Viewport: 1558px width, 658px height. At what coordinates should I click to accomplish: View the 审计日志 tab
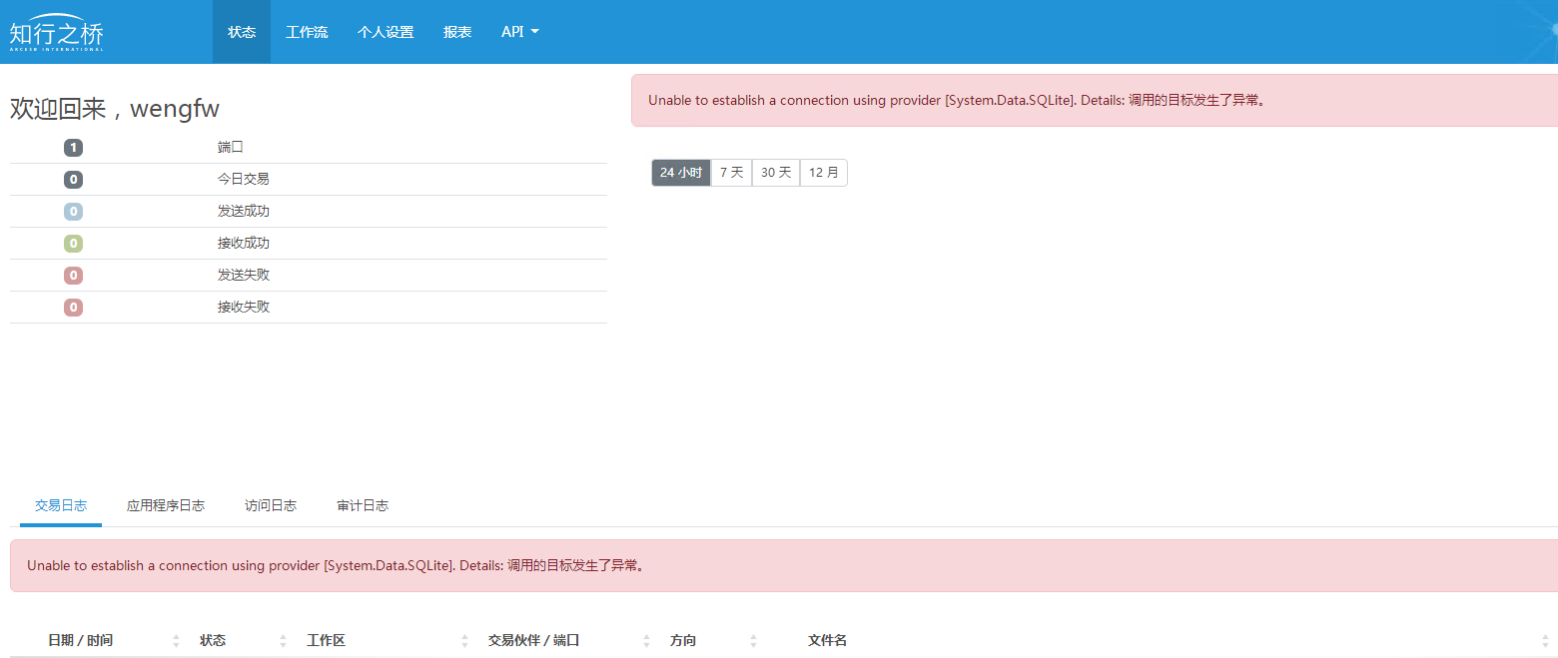pyautogui.click(x=363, y=506)
